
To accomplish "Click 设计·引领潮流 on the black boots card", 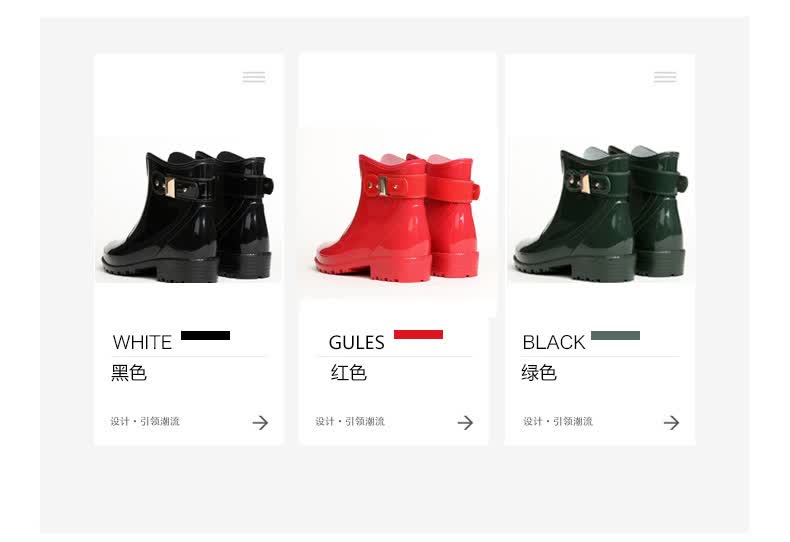I will pyautogui.click(x=145, y=421).
